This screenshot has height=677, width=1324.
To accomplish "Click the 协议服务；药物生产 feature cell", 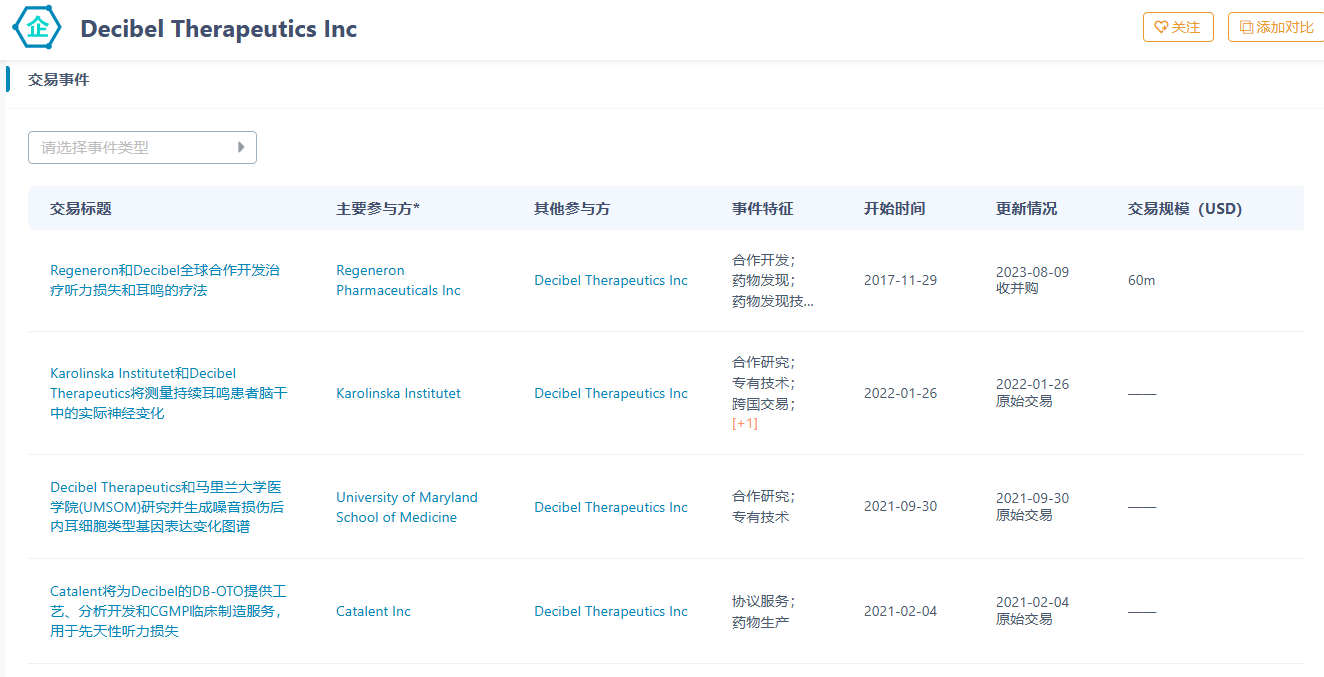I will [x=764, y=612].
